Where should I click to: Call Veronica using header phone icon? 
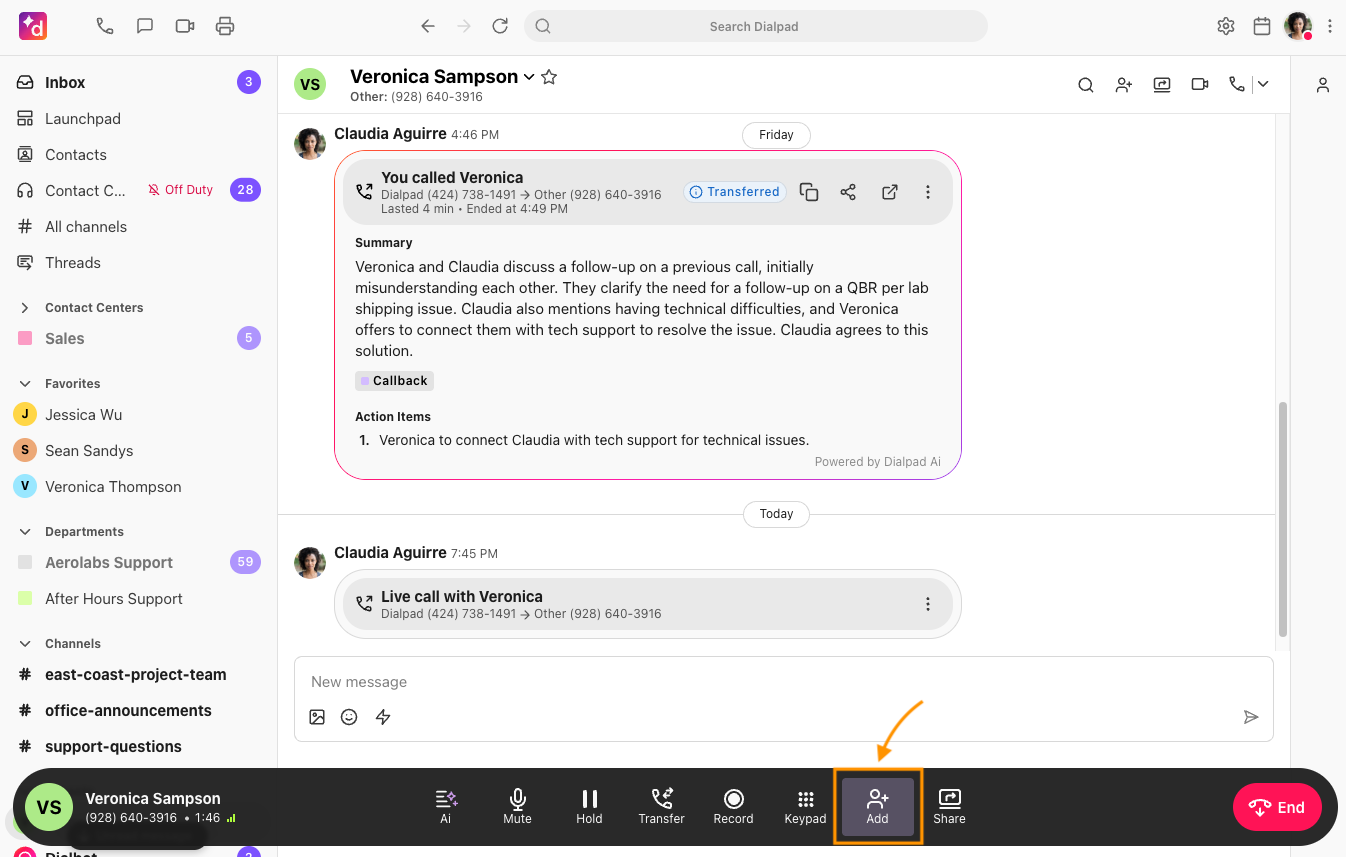1237,85
